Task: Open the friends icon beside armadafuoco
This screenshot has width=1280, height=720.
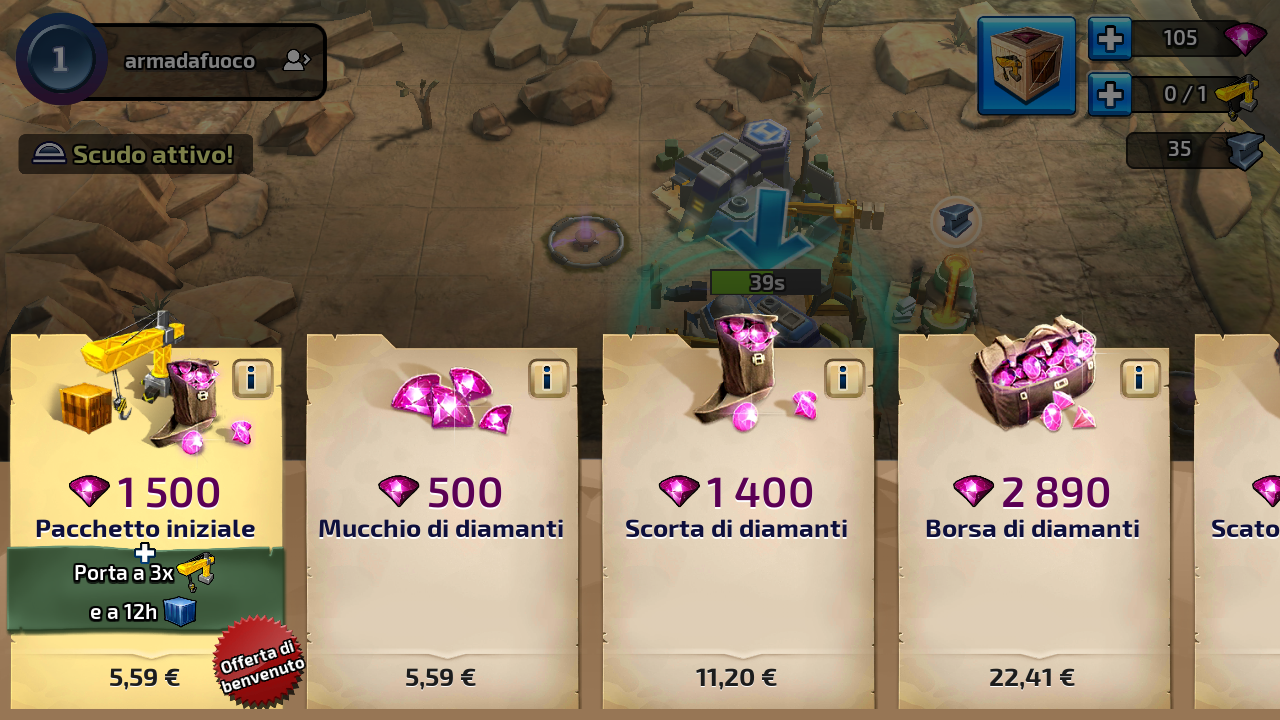Action: pyautogui.click(x=296, y=61)
